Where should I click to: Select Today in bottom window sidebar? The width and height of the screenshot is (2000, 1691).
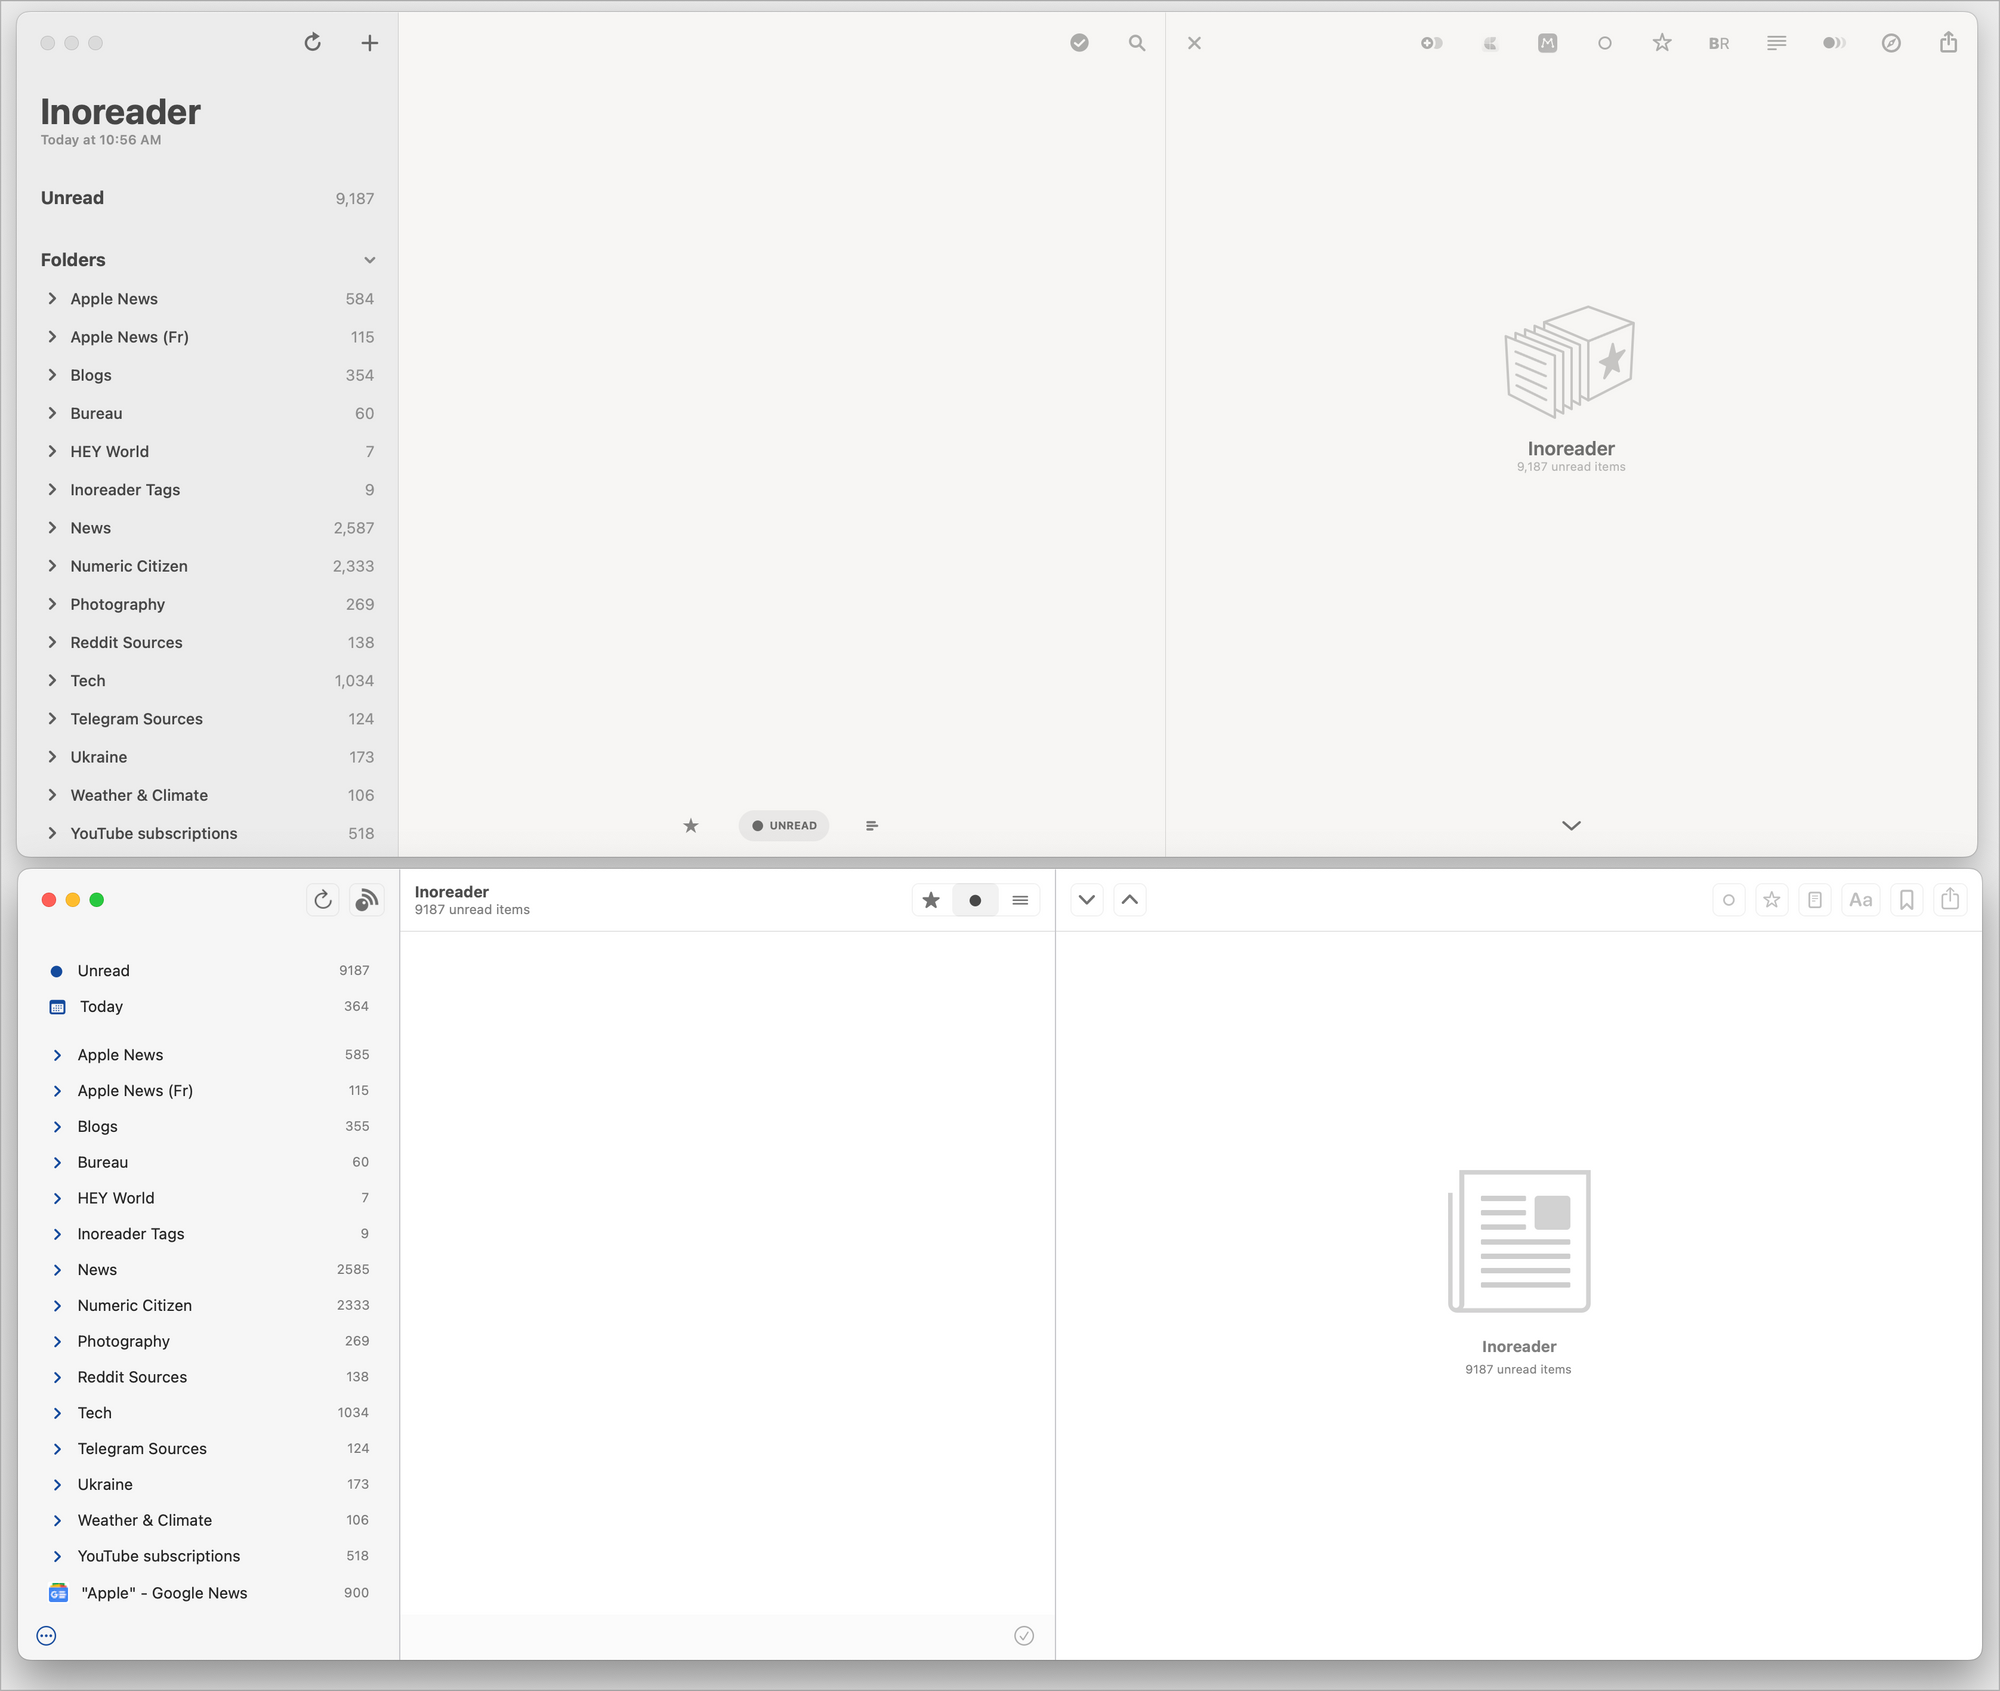(101, 1007)
